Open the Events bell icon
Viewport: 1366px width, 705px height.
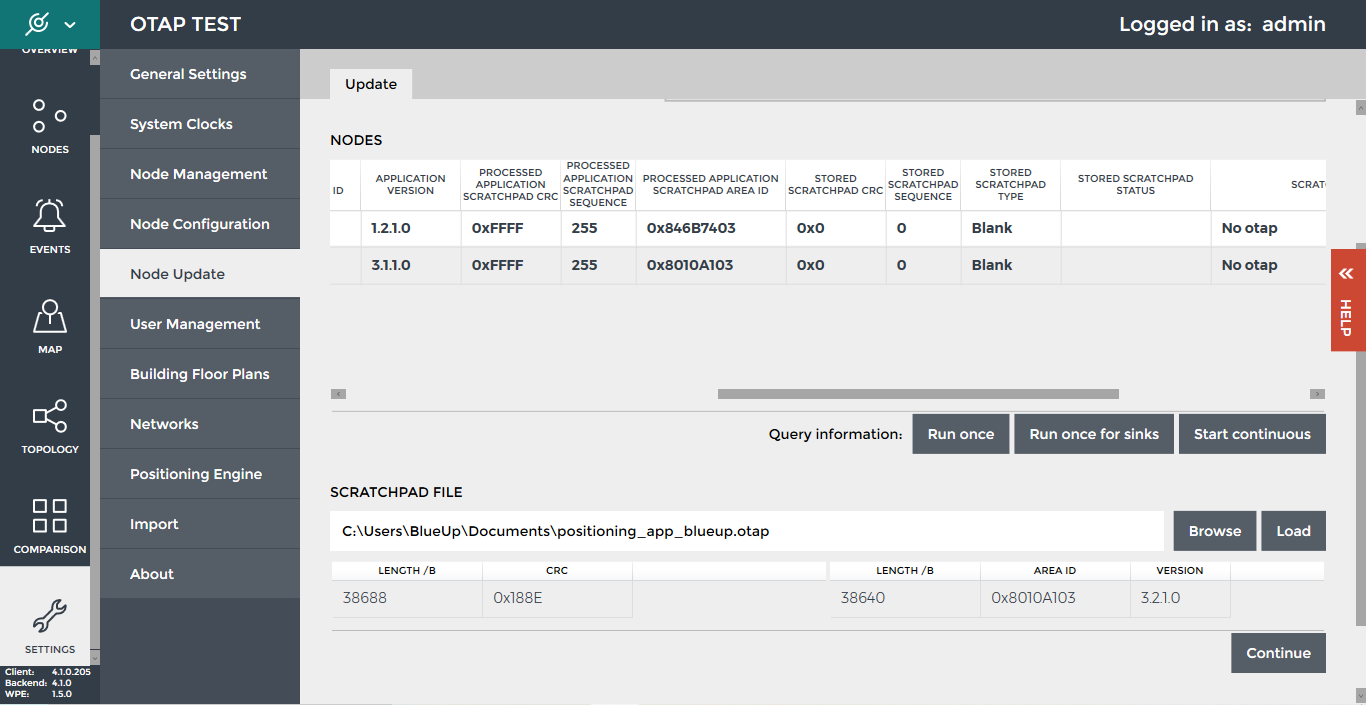[49, 216]
